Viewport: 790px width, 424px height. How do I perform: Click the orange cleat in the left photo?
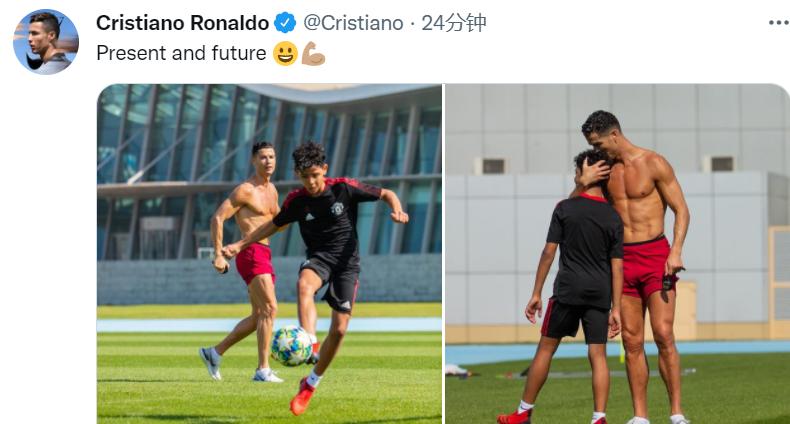click(x=302, y=396)
